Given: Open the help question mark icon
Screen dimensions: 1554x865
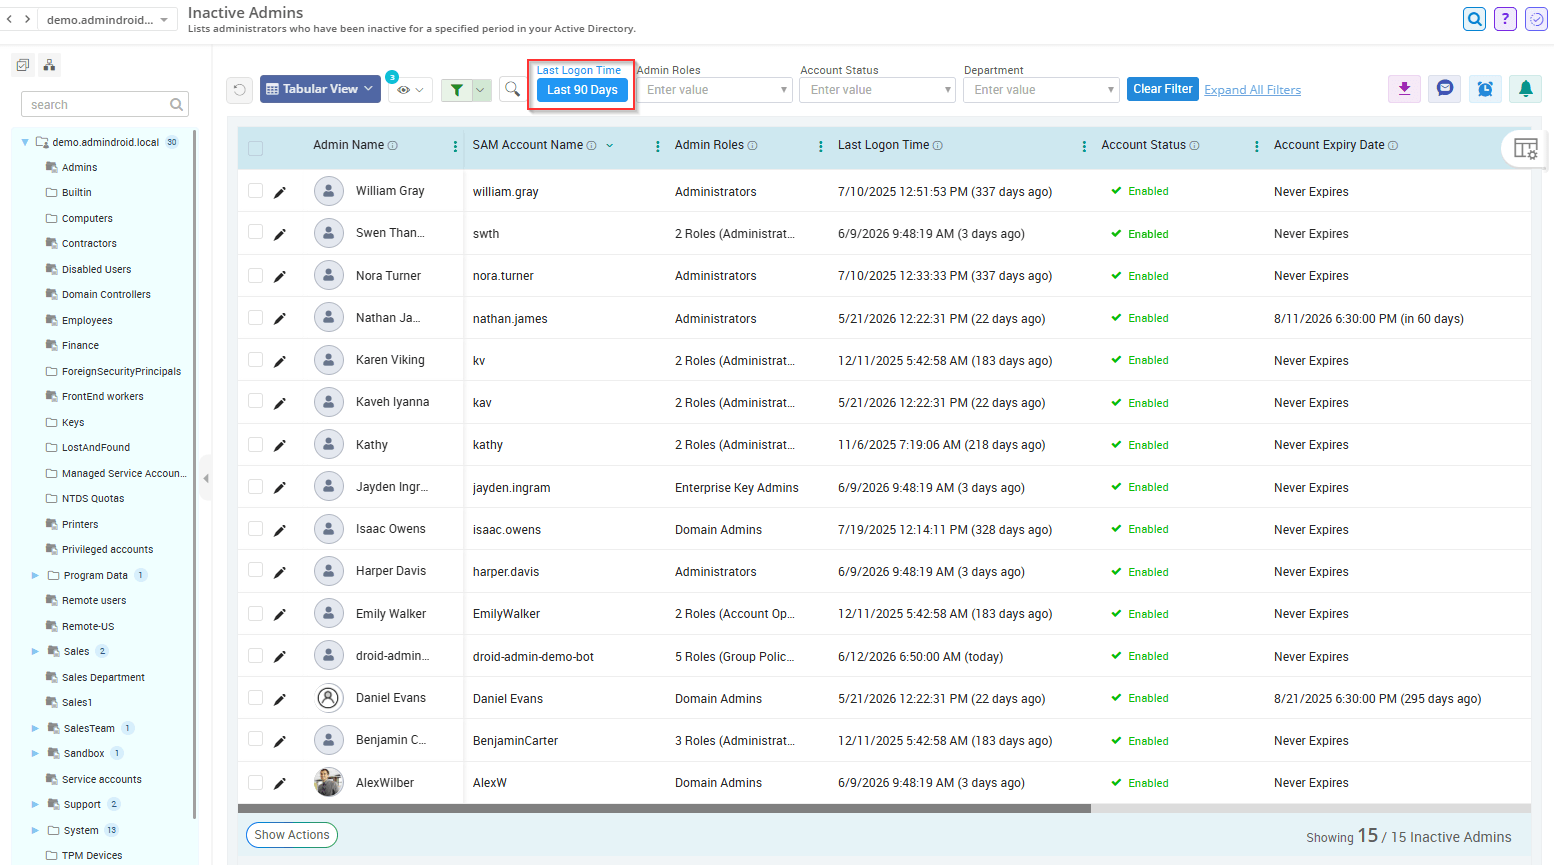Looking at the screenshot, I should point(1505,19).
